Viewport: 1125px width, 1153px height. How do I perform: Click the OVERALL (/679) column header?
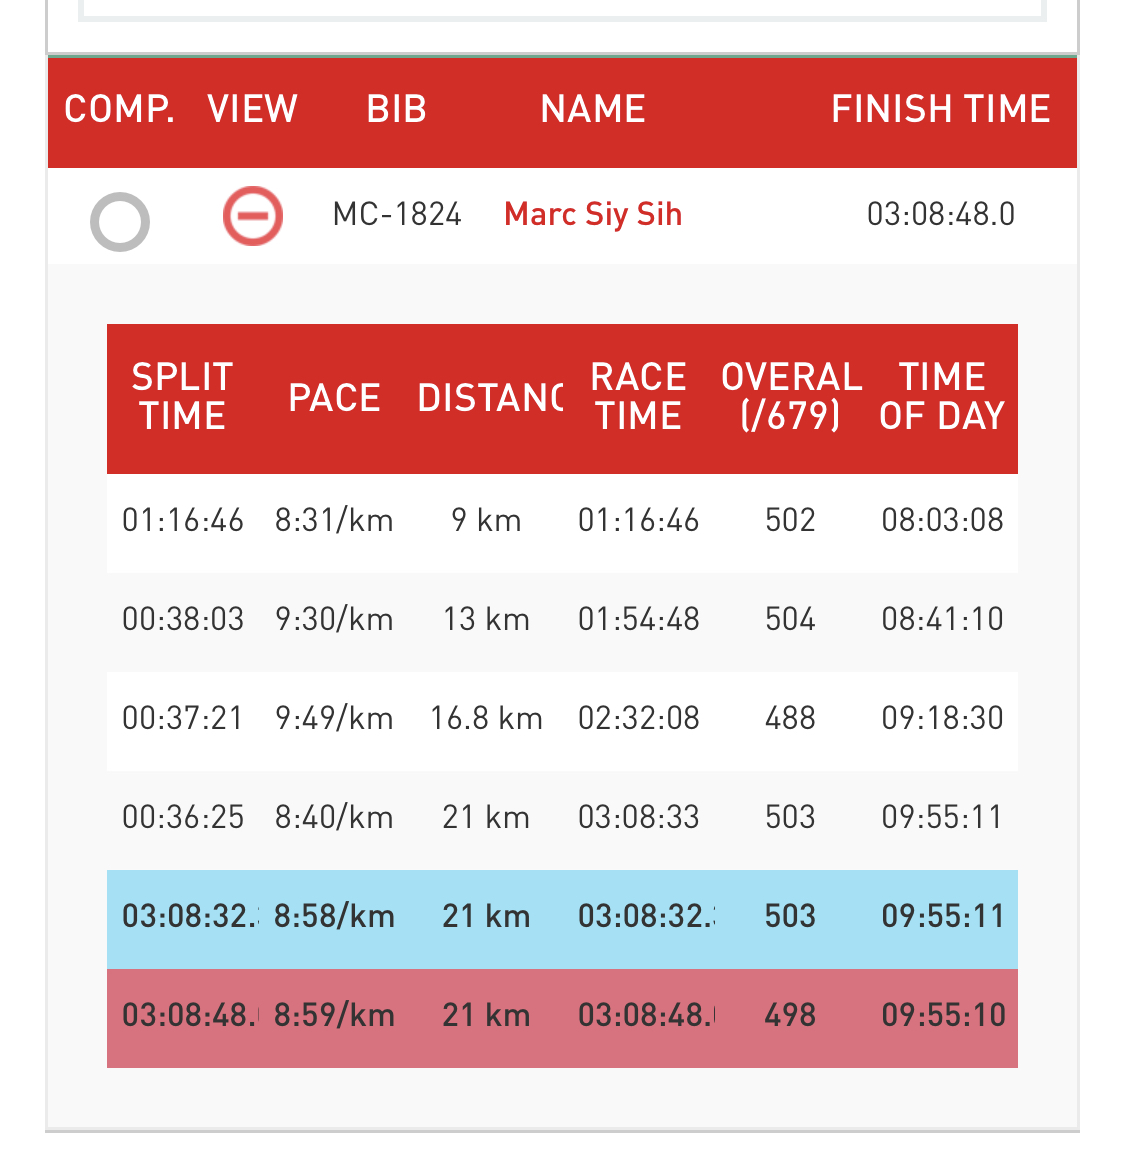791,397
